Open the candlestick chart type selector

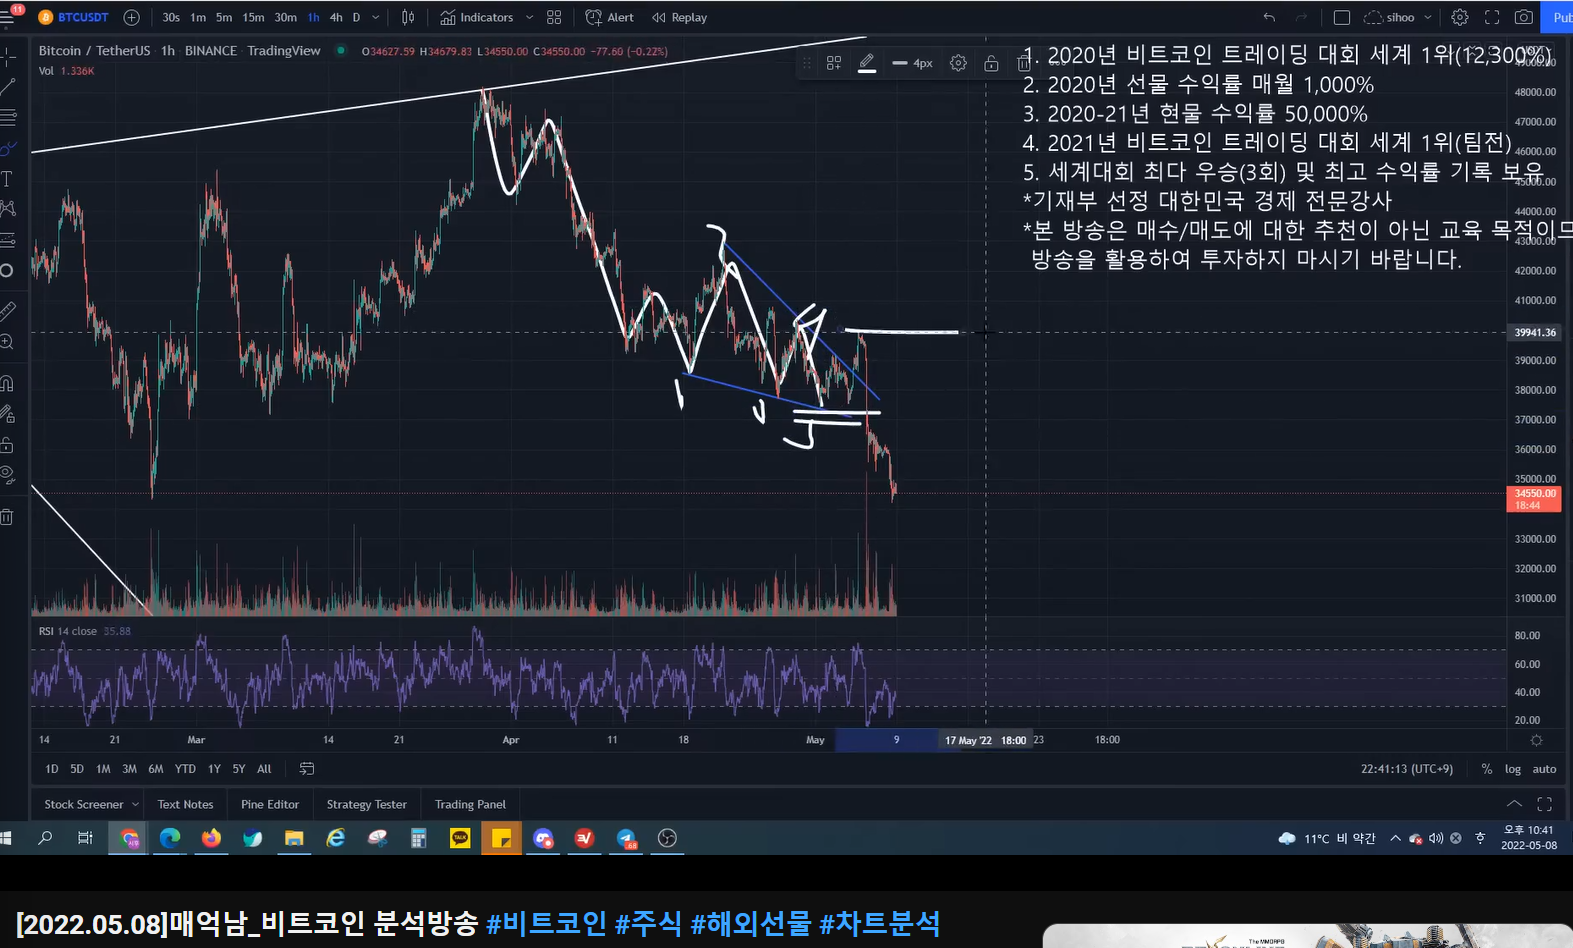point(408,17)
